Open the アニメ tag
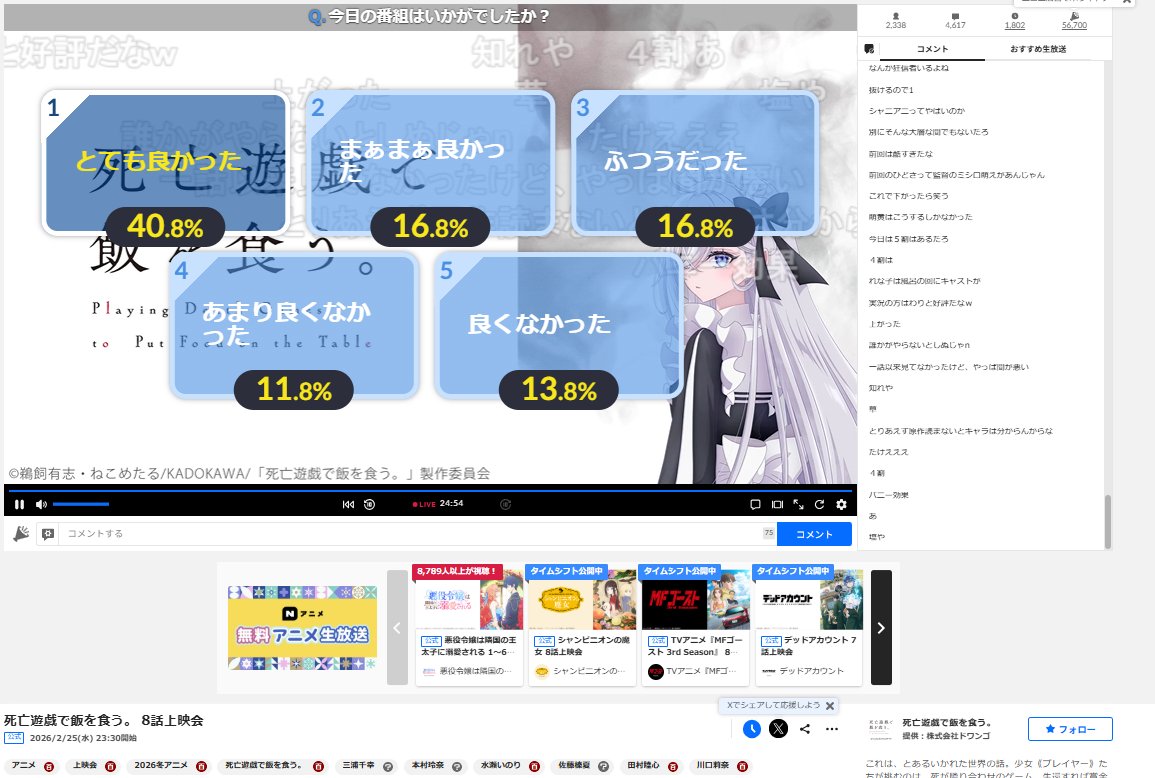 [24, 765]
